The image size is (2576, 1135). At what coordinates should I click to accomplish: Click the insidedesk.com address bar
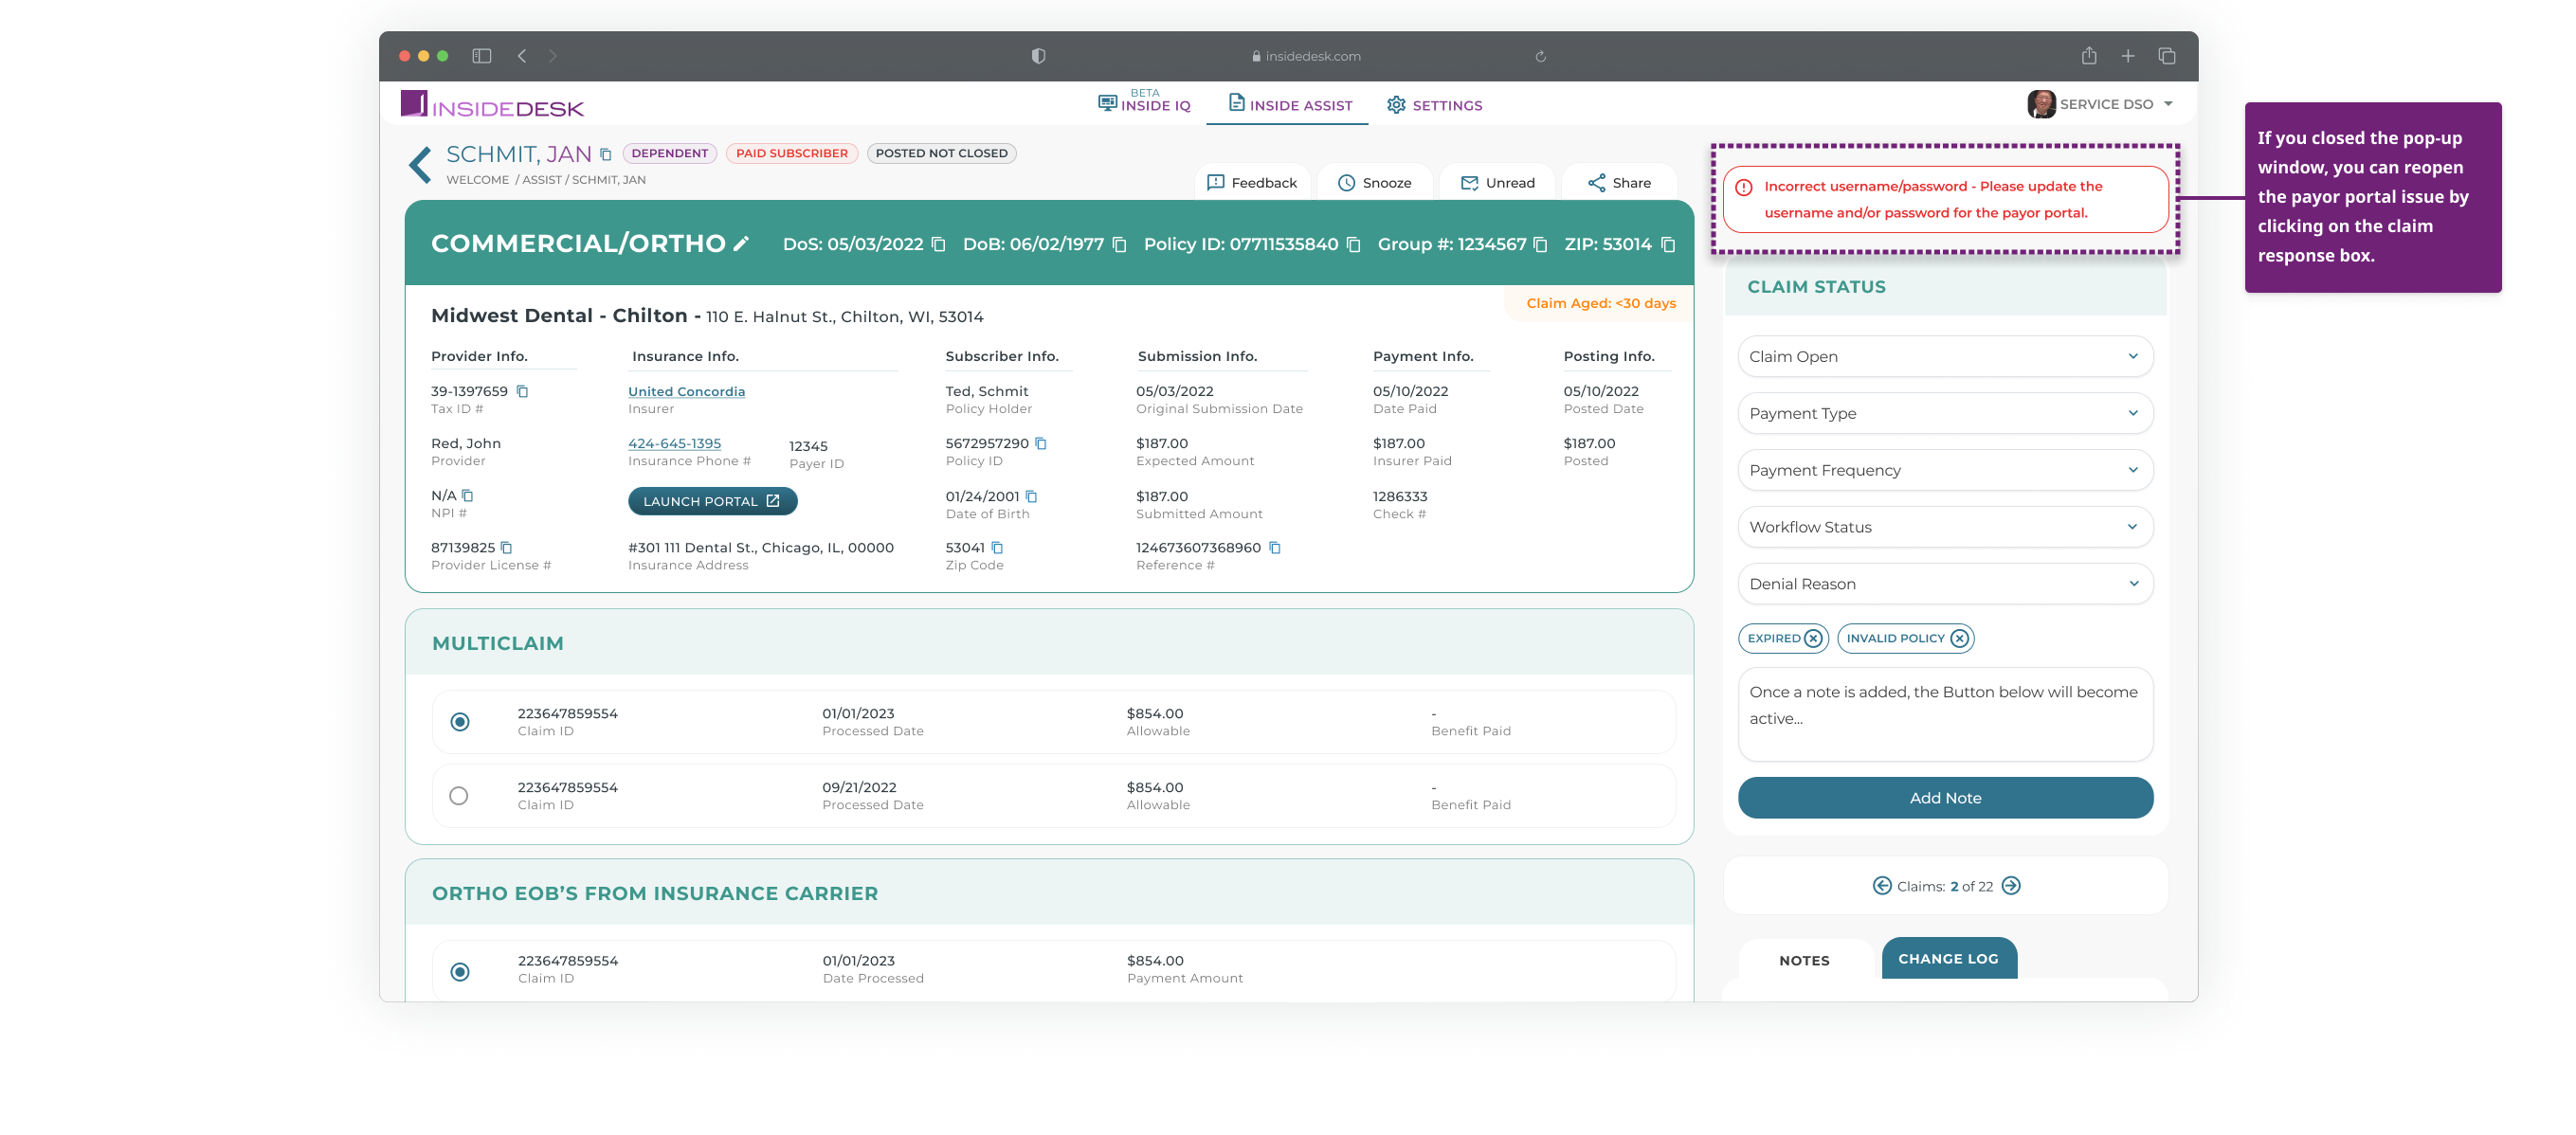click(x=1305, y=56)
